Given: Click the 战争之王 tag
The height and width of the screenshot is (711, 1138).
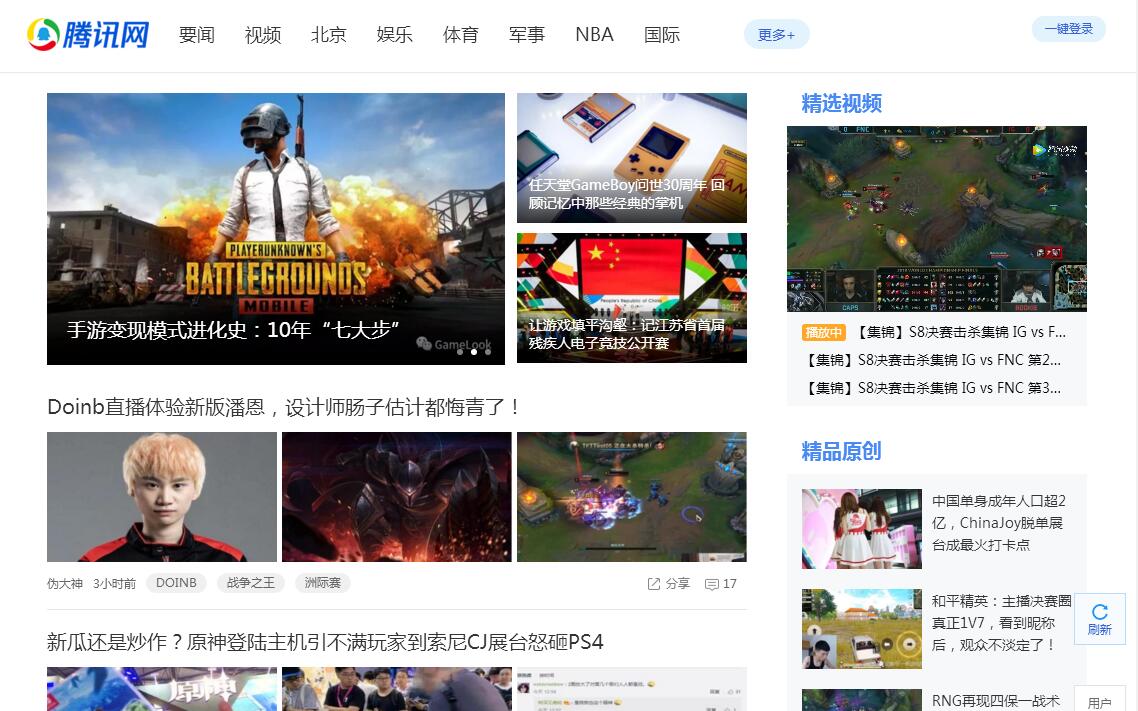Looking at the screenshot, I should (x=250, y=583).
